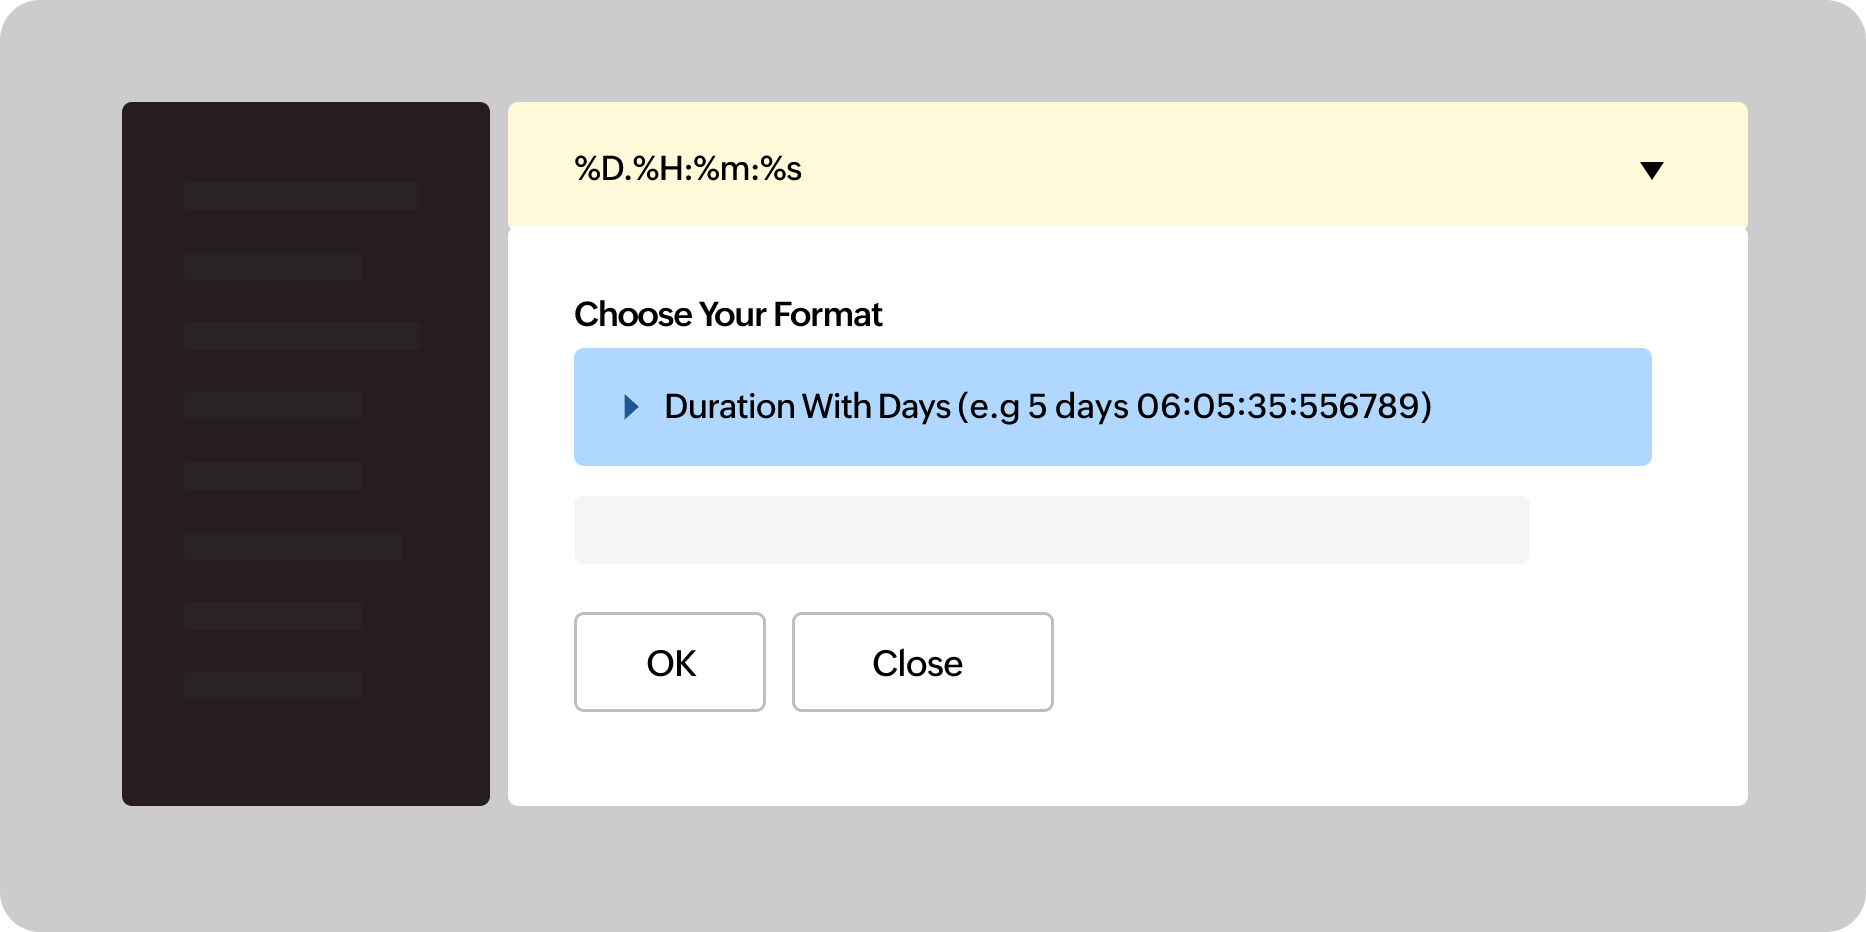Click the gray placeholder bar above OK

(x=1051, y=530)
